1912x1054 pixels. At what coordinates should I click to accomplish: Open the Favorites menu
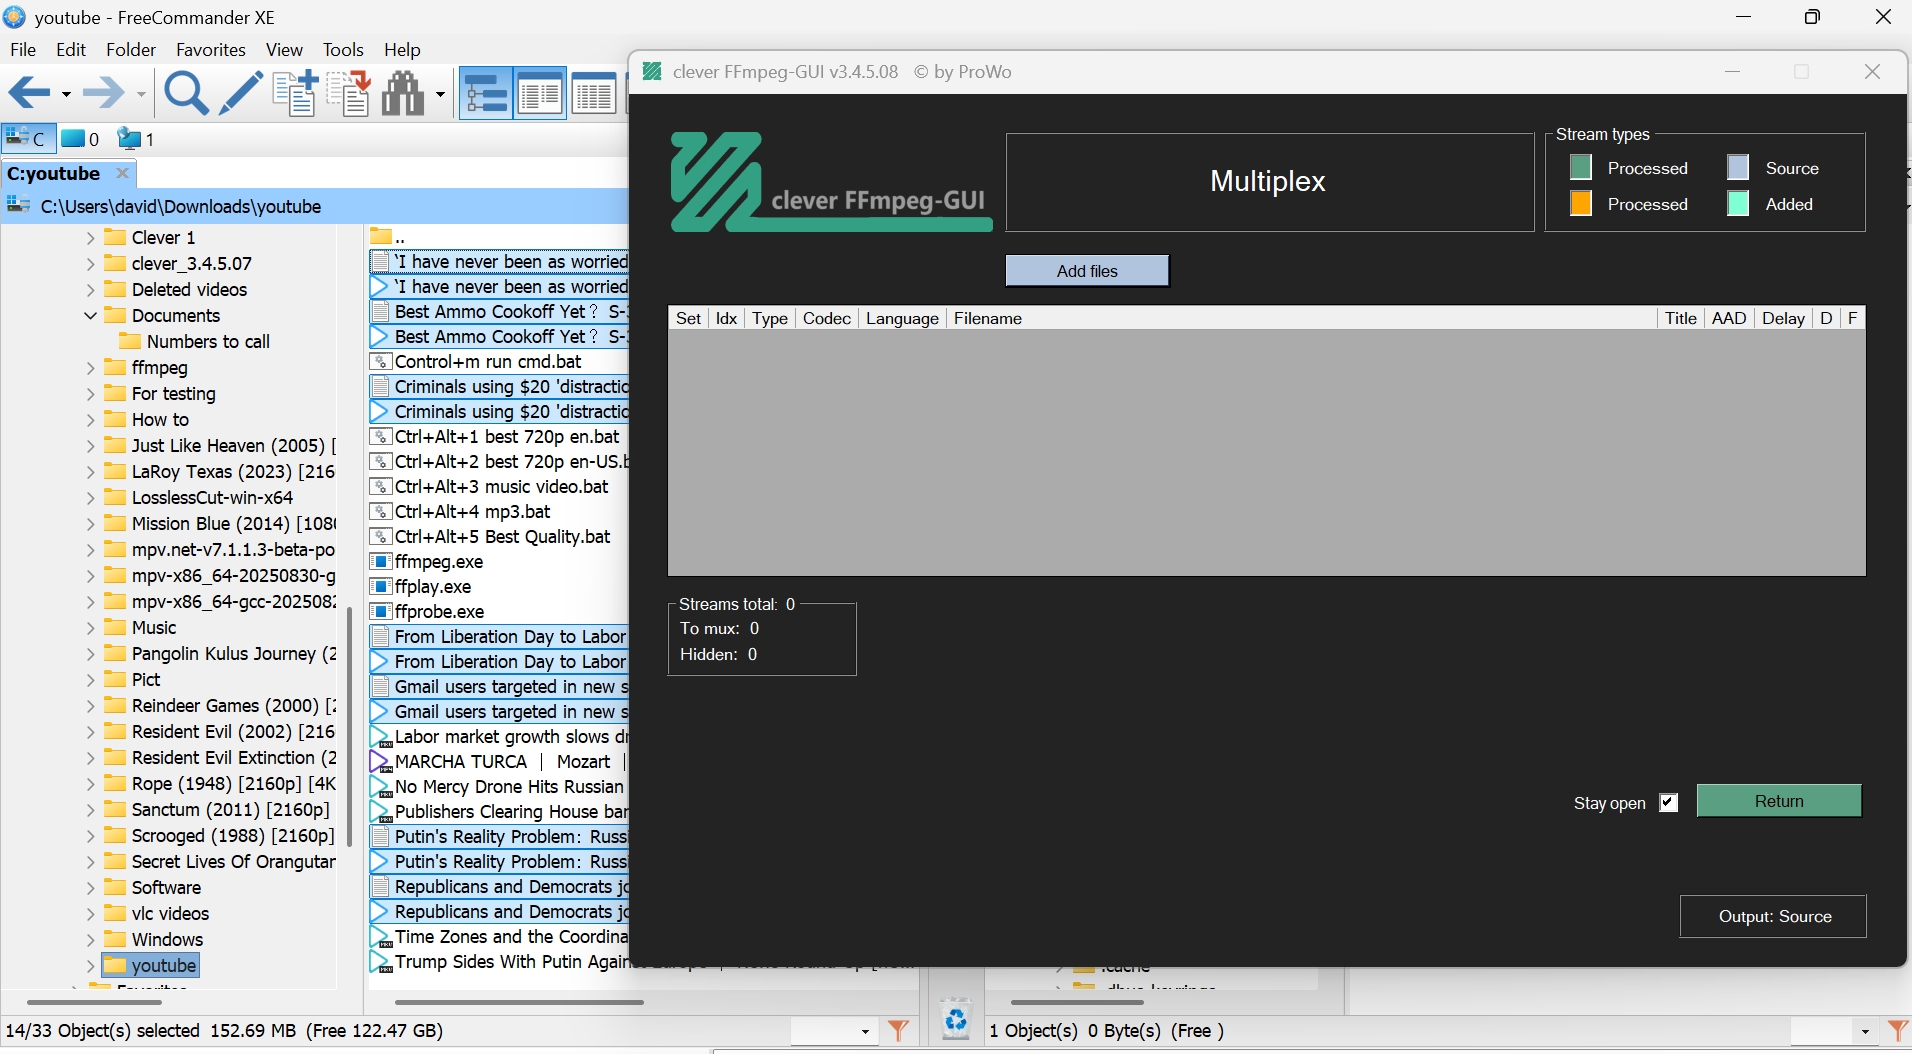pyautogui.click(x=210, y=49)
